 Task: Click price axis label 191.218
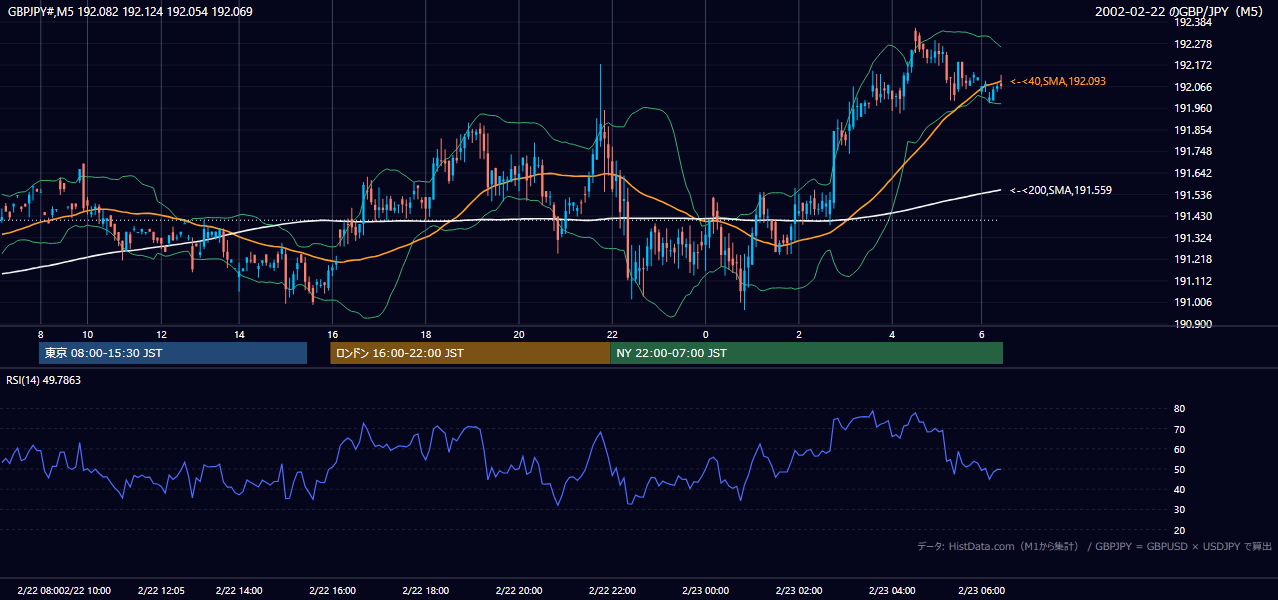[x=1193, y=259]
